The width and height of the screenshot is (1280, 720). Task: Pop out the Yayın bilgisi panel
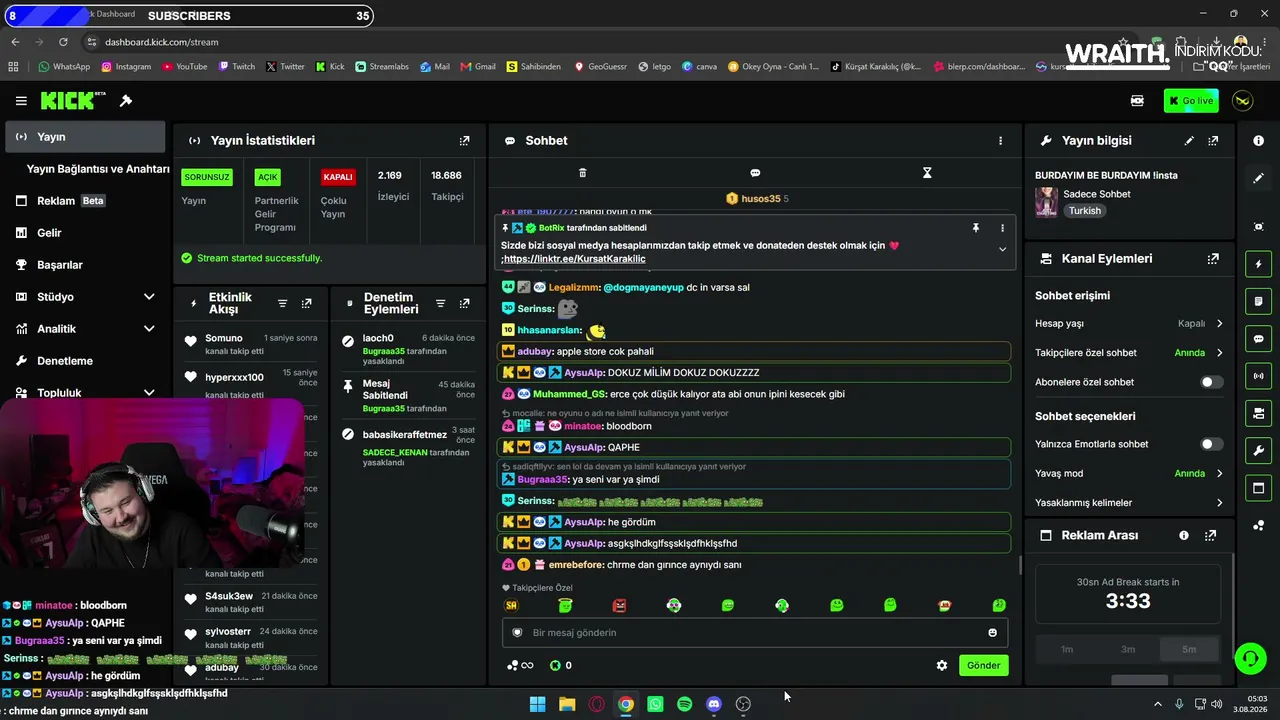[x=1213, y=141]
